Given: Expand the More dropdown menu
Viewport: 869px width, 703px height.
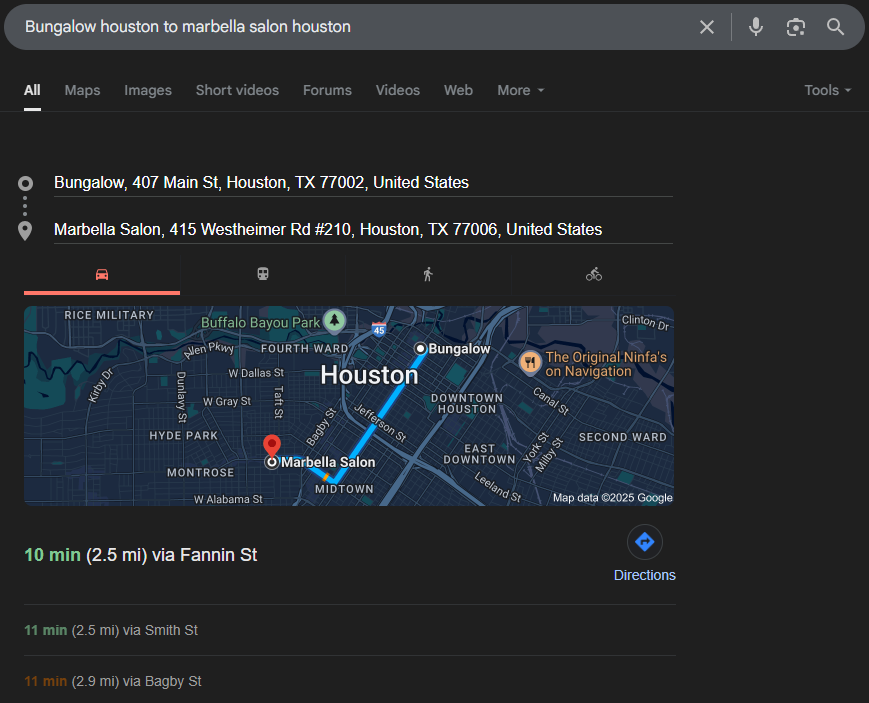Looking at the screenshot, I should pos(520,90).
